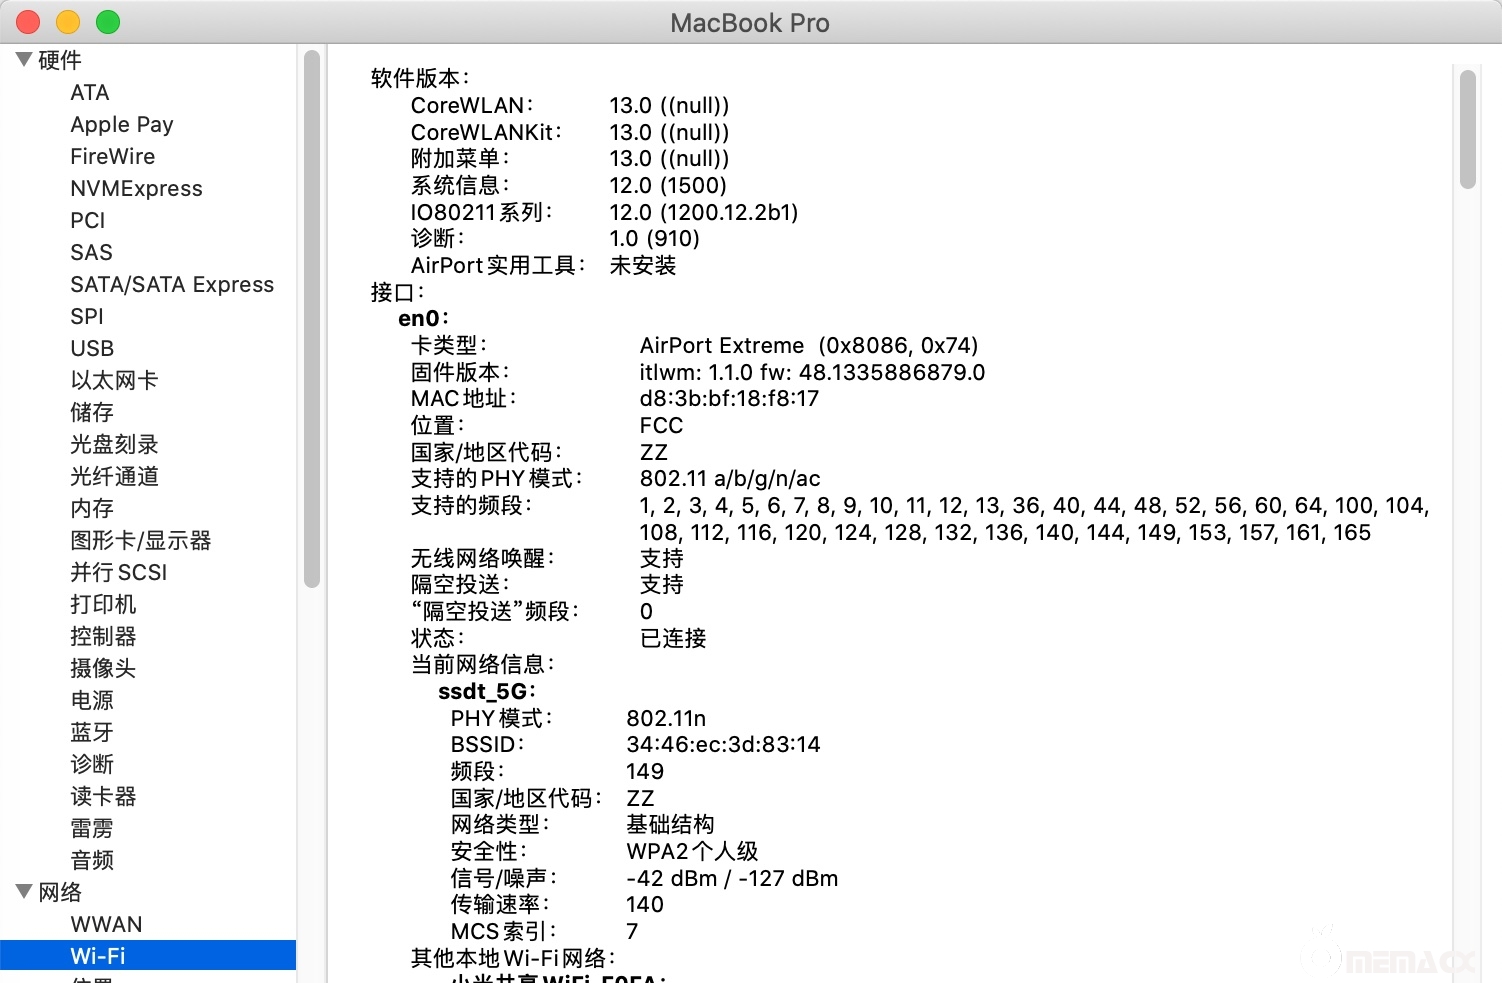
Task: Click the highlighted Wi-Fi entry
Action: coord(97,955)
